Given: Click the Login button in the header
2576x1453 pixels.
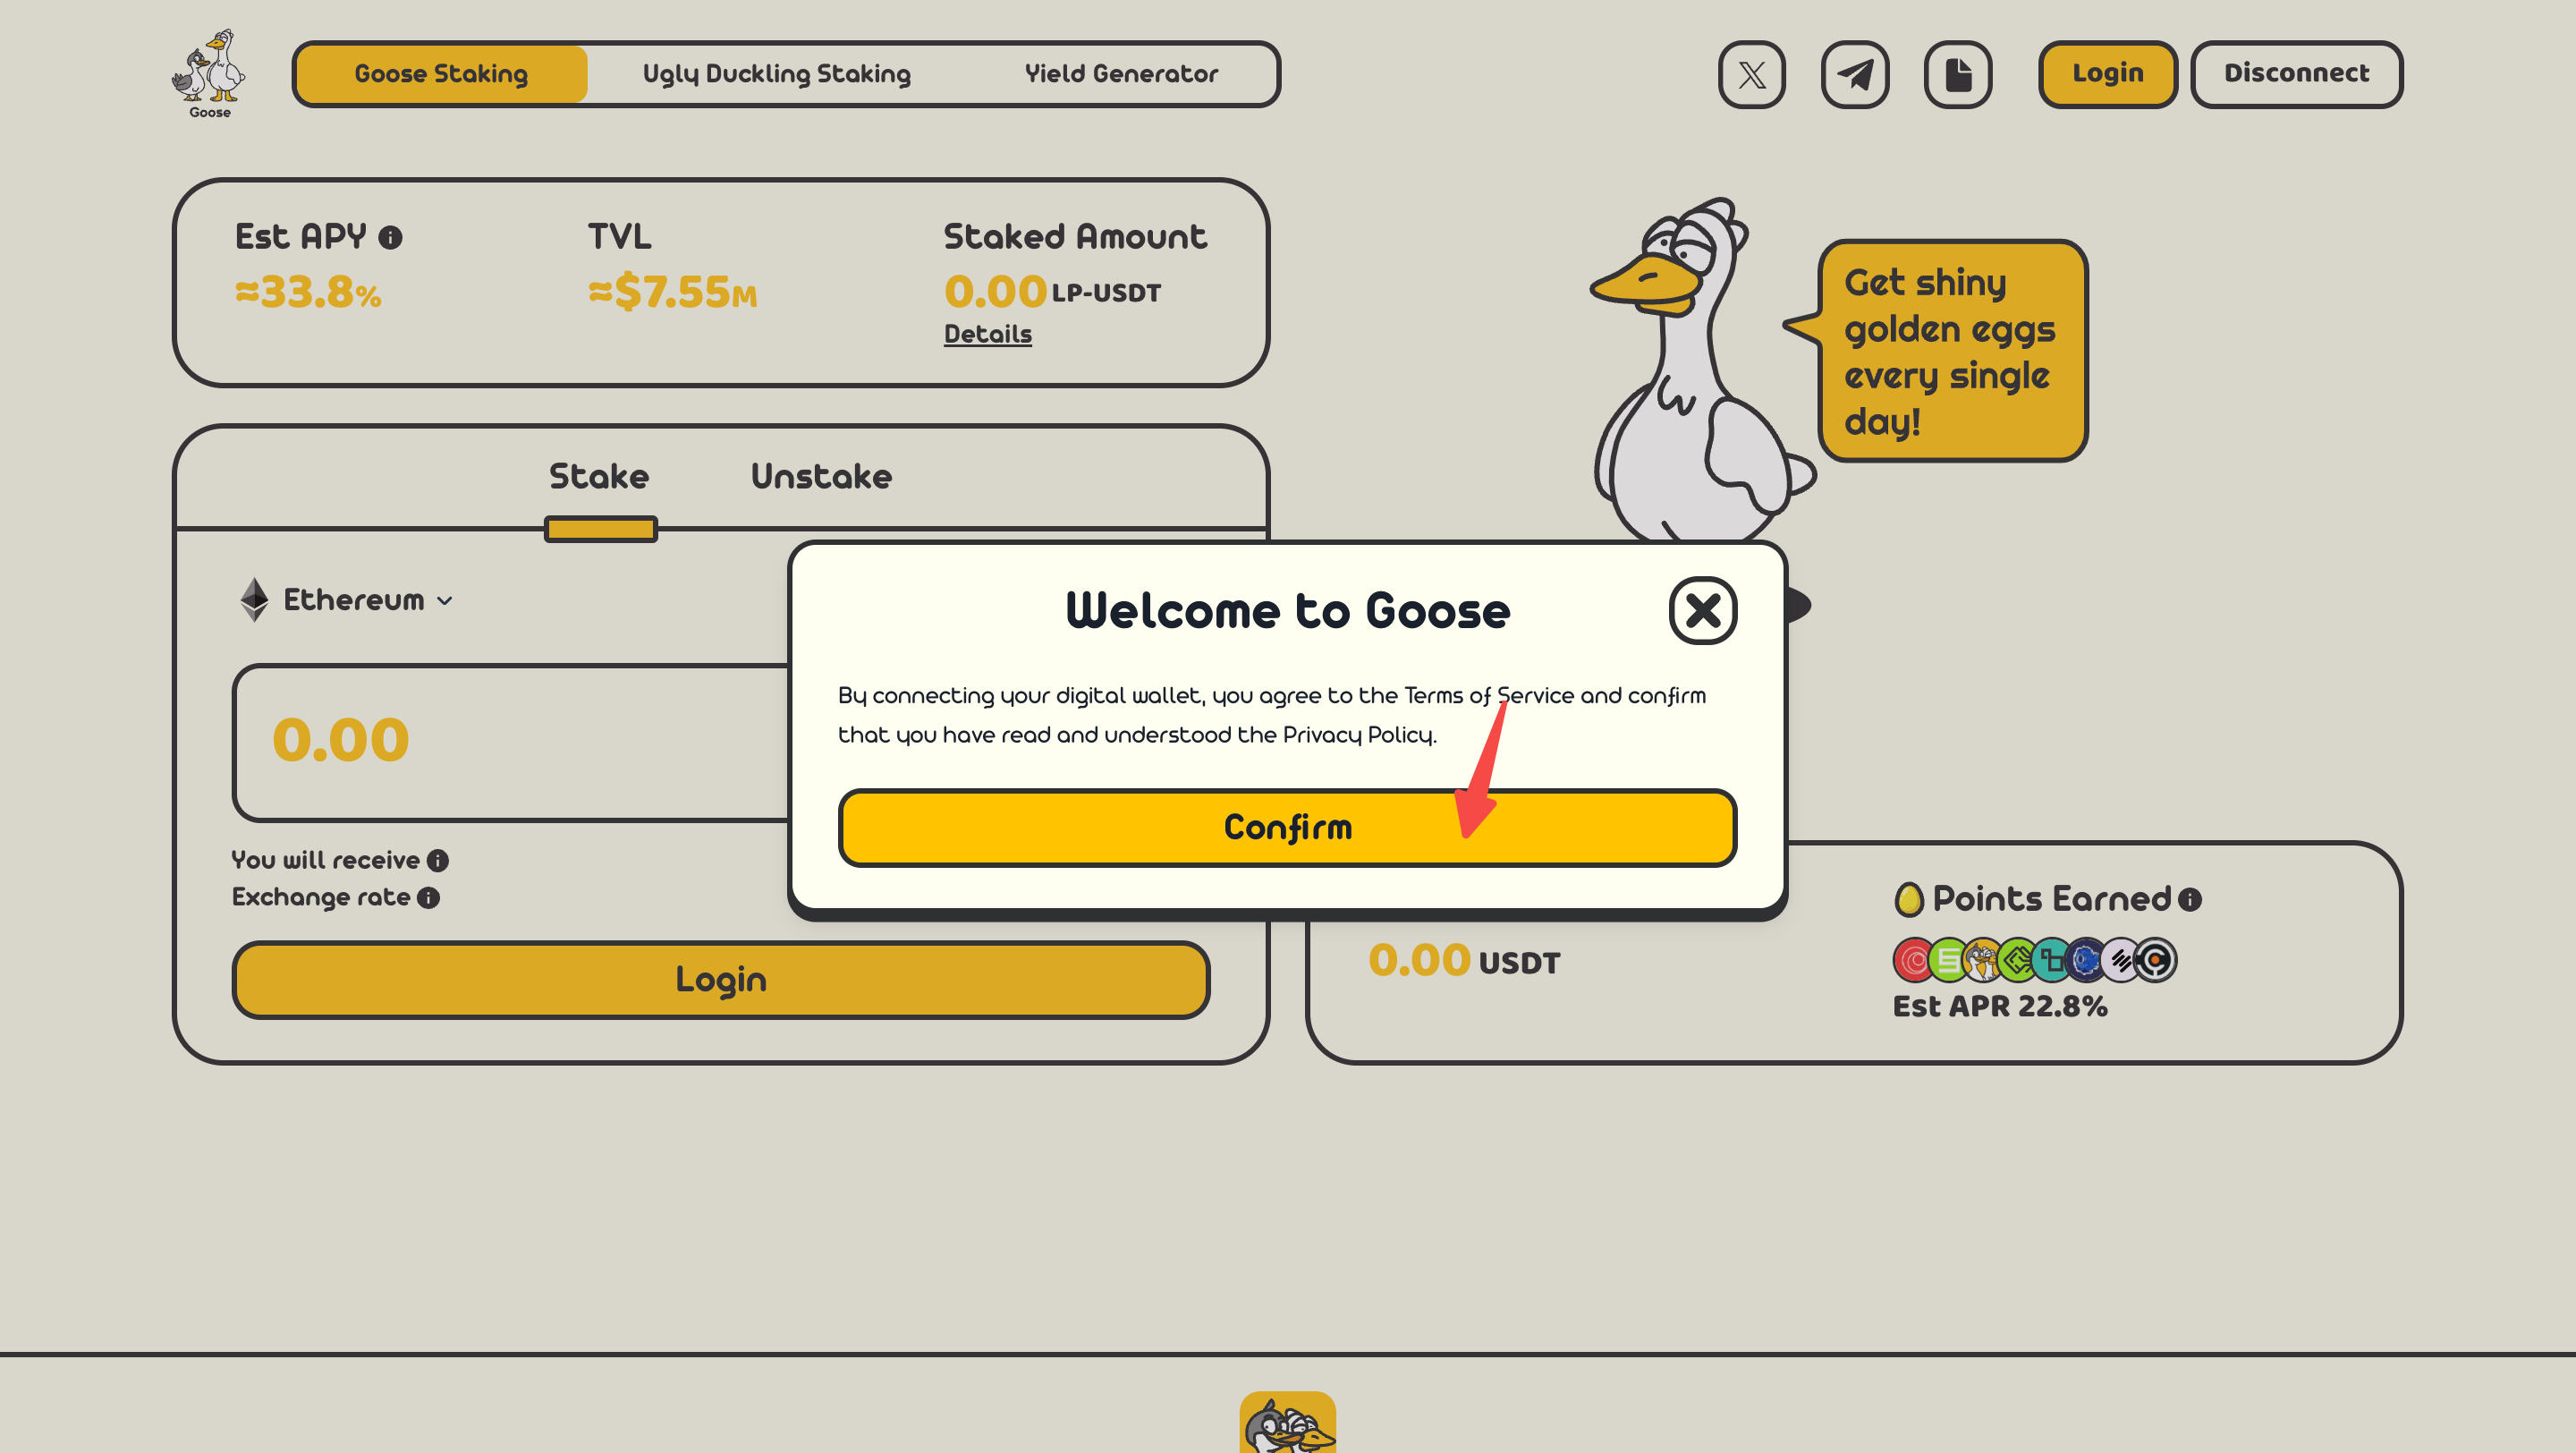Looking at the screenshot, I should tap(2107, 74).
